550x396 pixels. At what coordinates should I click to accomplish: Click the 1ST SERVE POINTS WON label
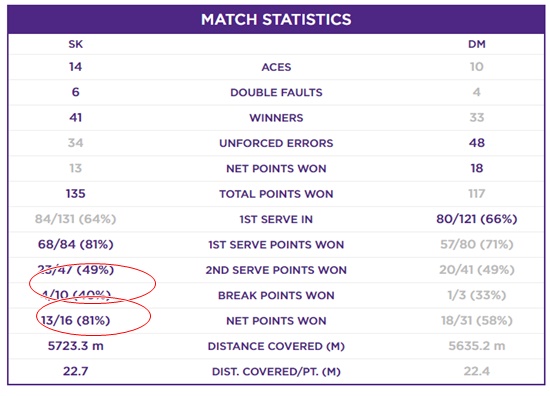[x=276, y=245]
